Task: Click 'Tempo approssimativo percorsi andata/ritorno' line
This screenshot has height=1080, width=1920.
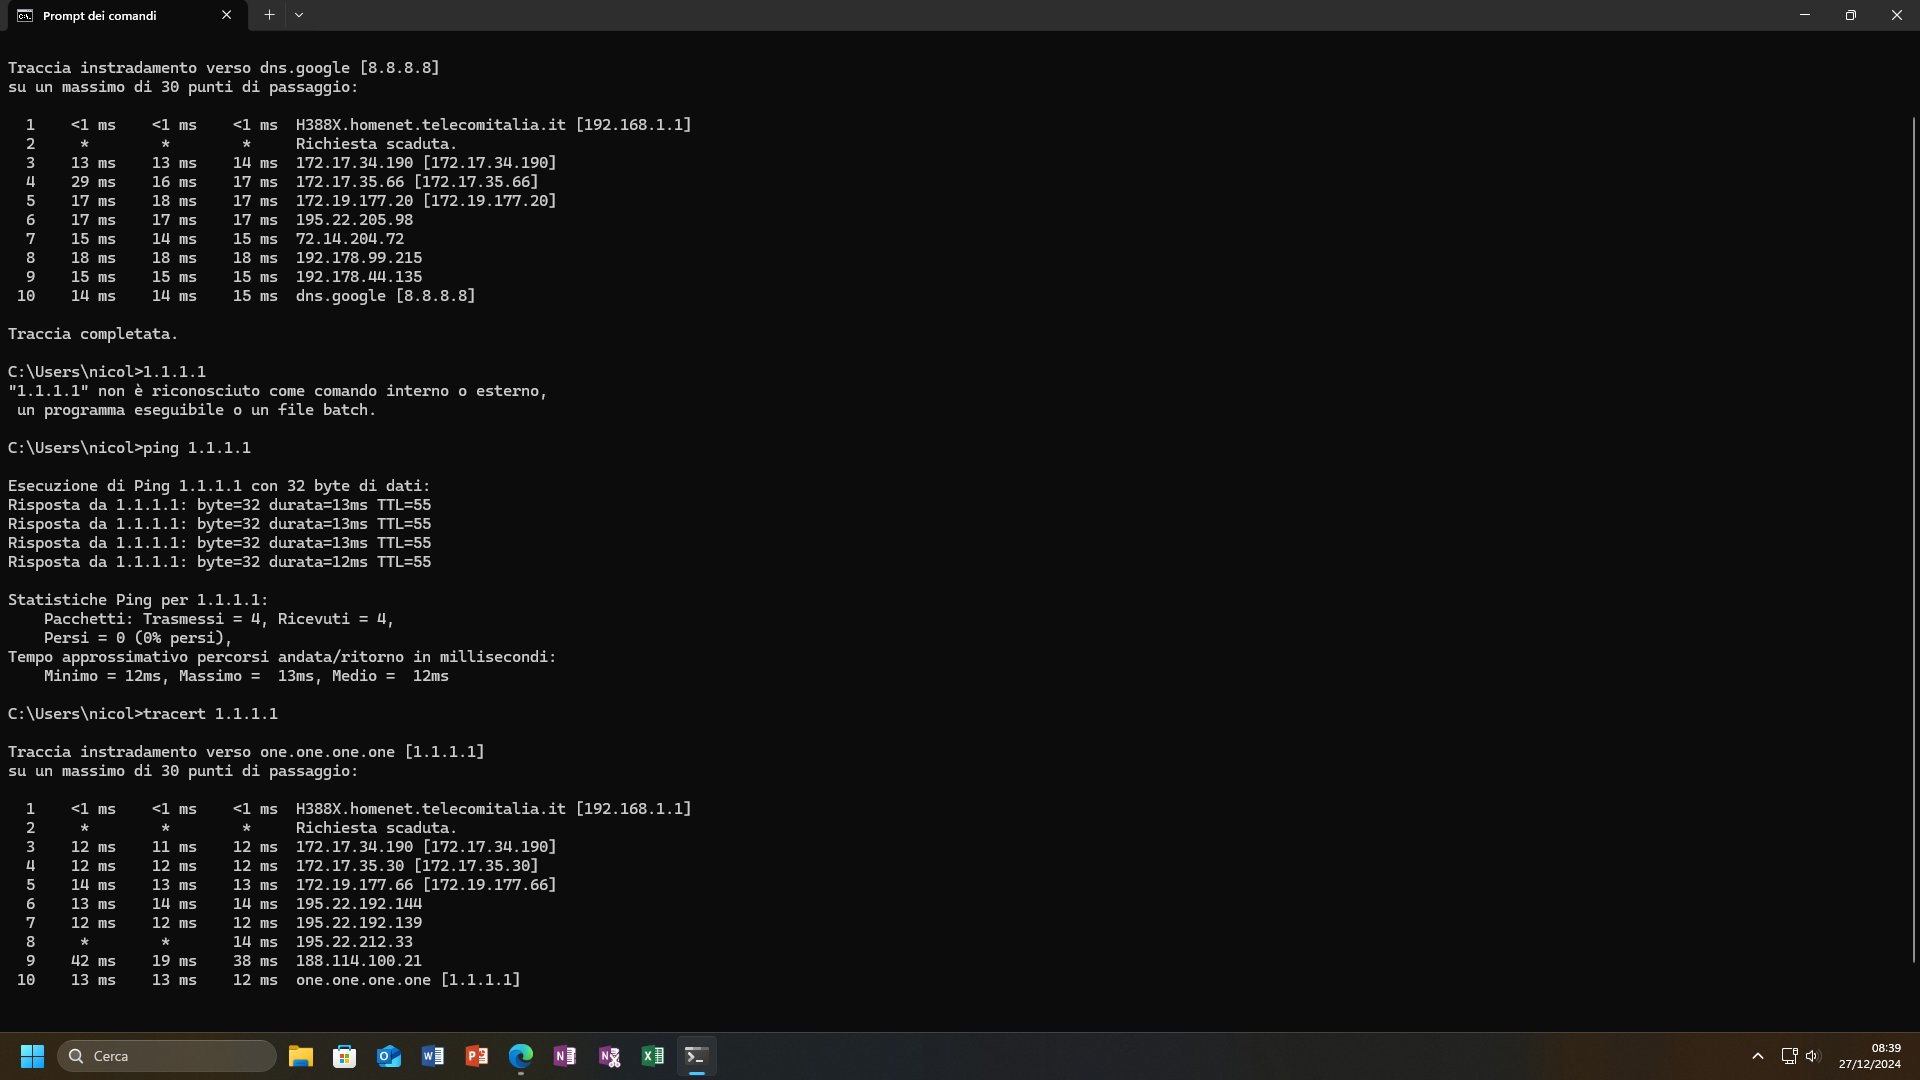Action: (282, 657)
